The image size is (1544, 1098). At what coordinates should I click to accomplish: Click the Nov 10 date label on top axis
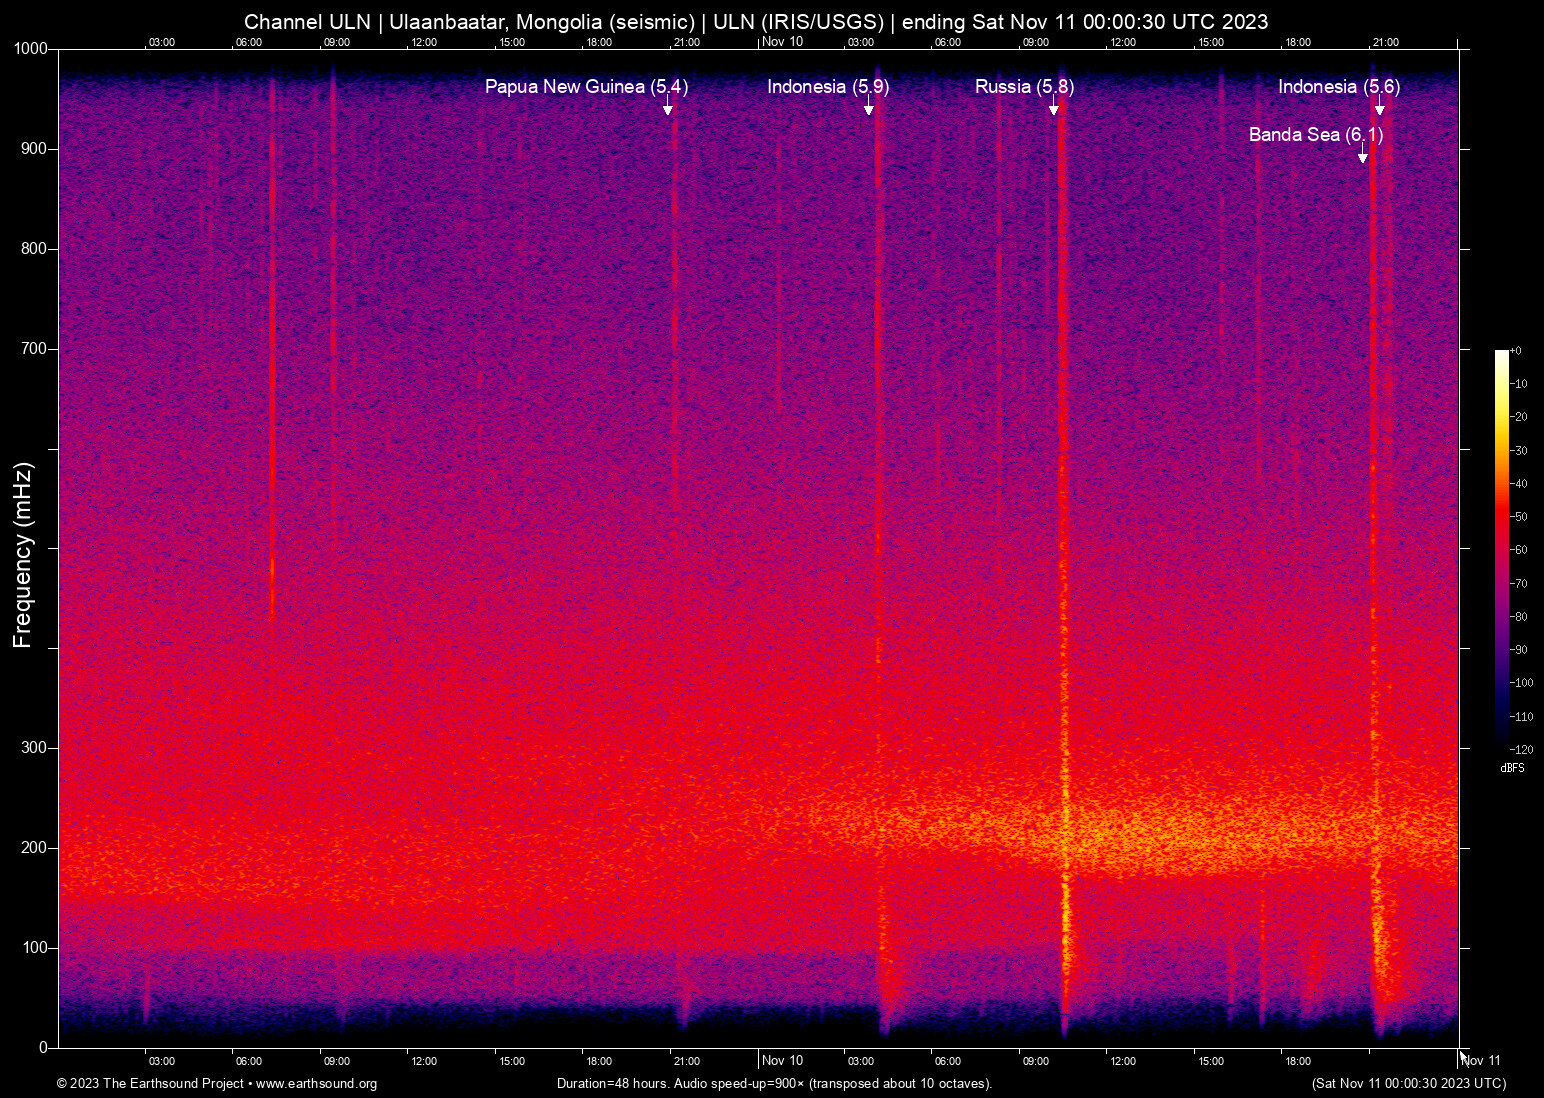782,41
